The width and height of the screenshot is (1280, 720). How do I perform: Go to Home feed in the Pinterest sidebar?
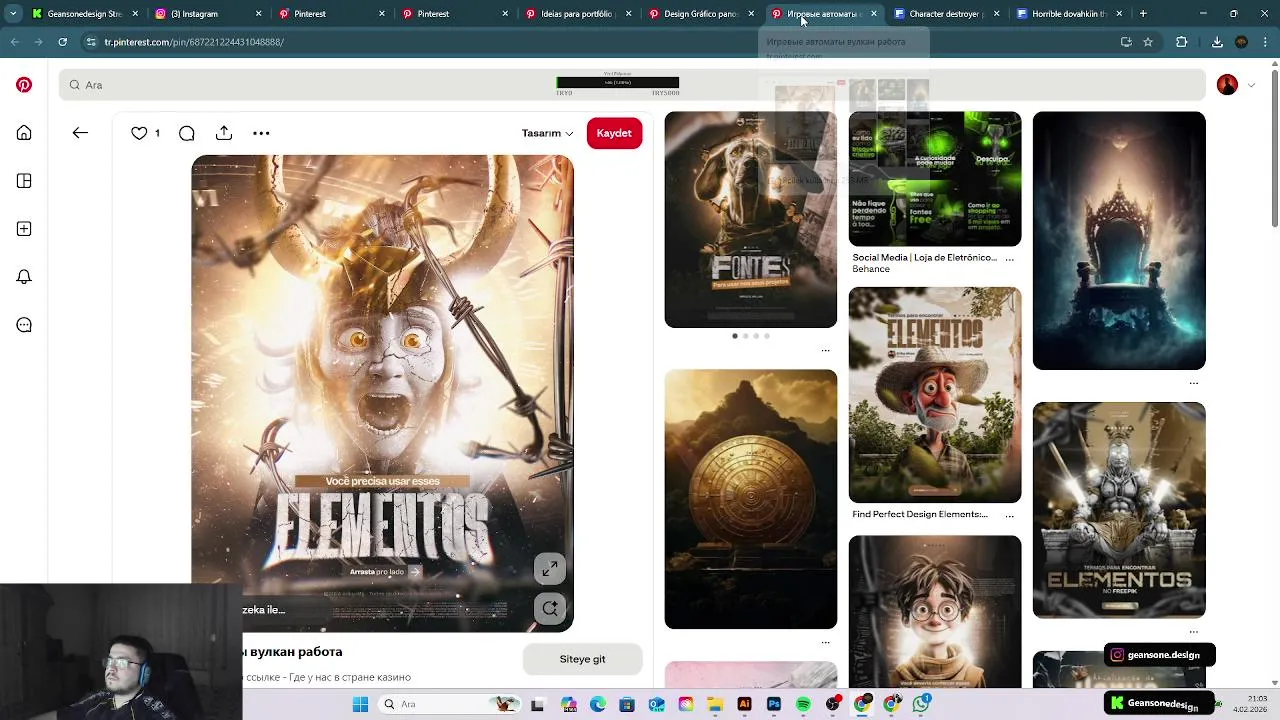click(x=24, y=133)
